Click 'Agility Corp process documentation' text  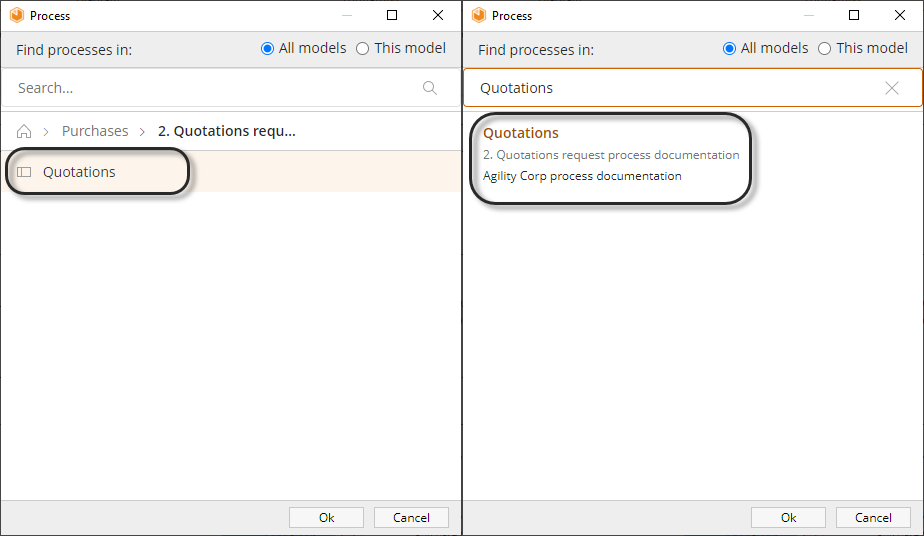(582, 176)
